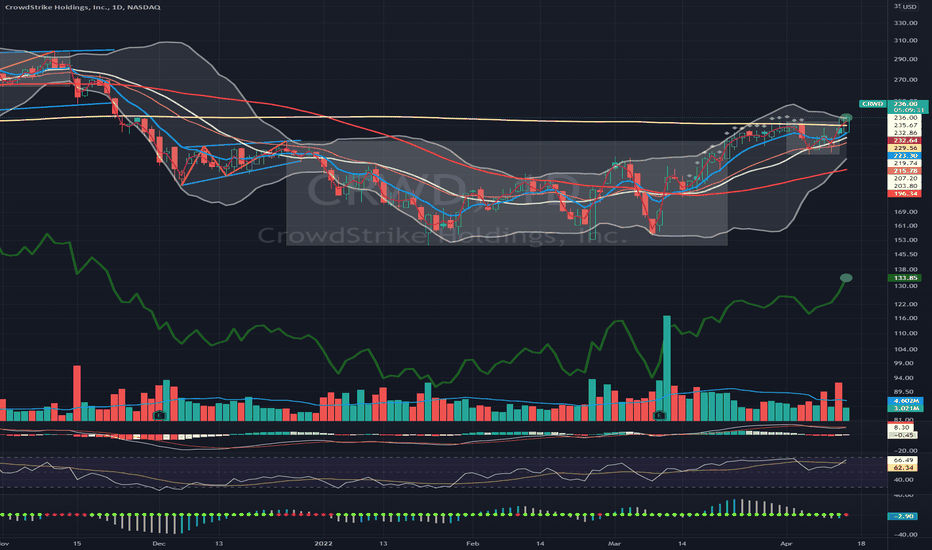The image size is (932, 550).
Task: Click the Mar date on time axis
Action: [x=614, y=543]
